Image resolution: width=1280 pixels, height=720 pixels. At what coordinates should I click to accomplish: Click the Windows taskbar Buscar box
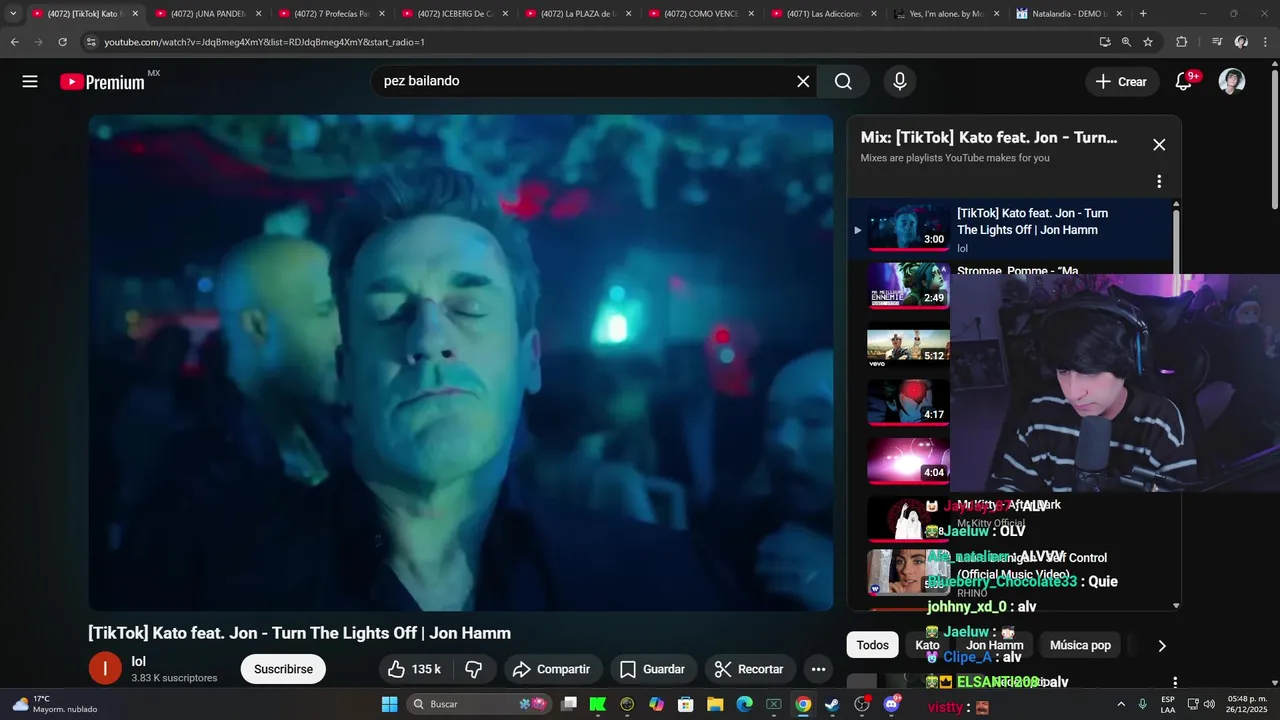[x=479, y=704]
